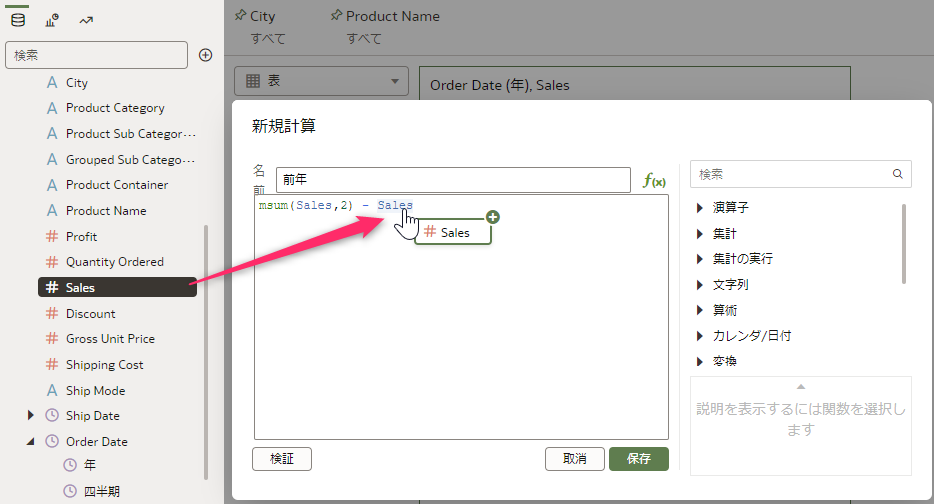Select the Quantity Ordered column

[x=117, y=262]
